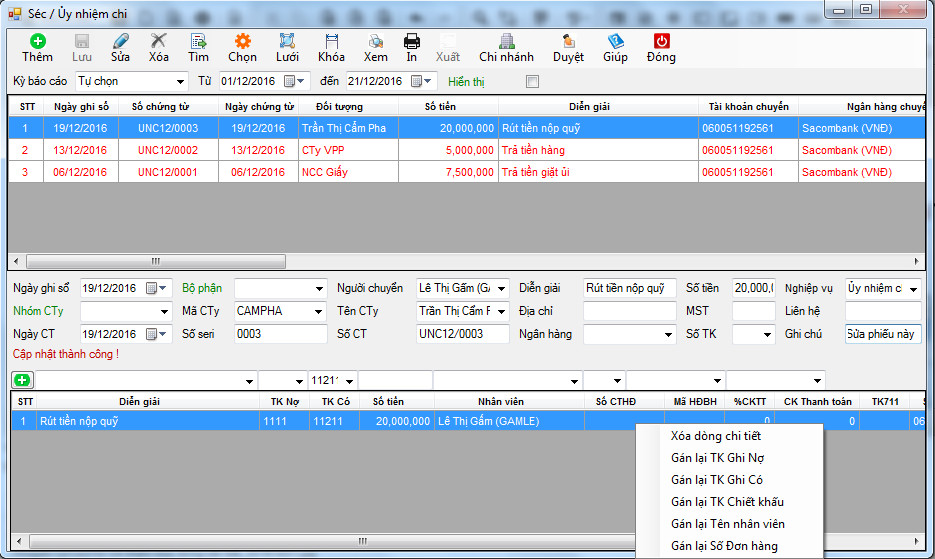Viewport: 935px width, 559px height.
Task: Click the amount cell 5,000,000
Action: 448,150
